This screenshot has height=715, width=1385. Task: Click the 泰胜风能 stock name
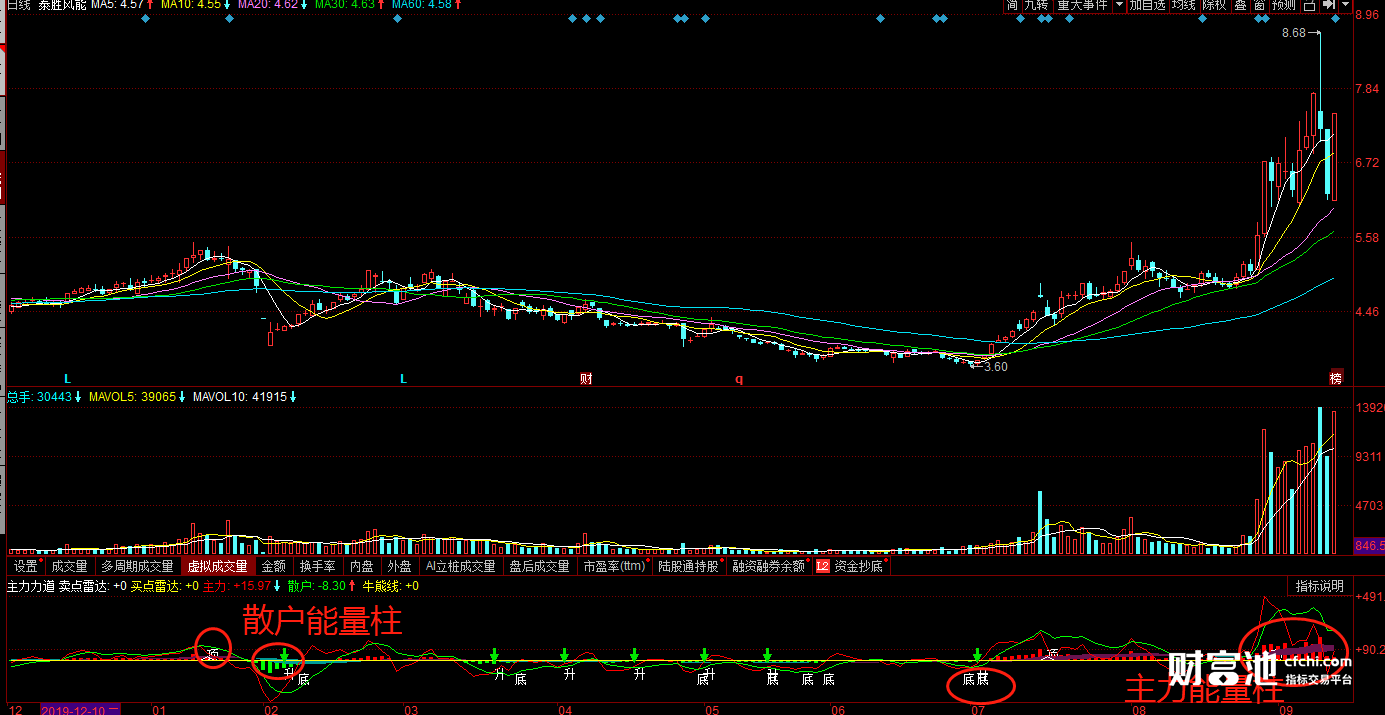(x=62, y=4)
